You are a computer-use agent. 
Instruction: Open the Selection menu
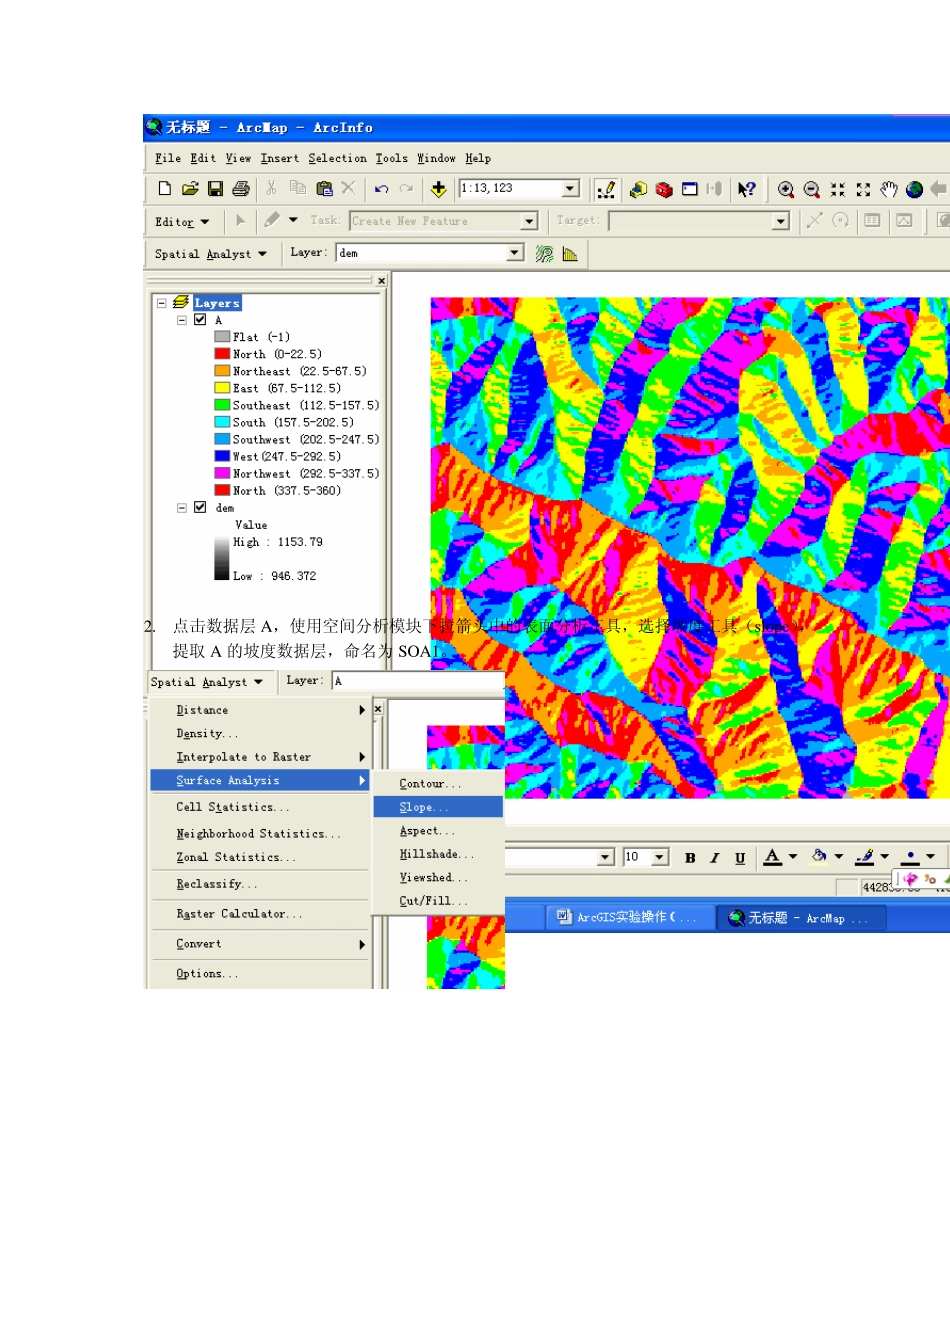click(x=337, y=158)
